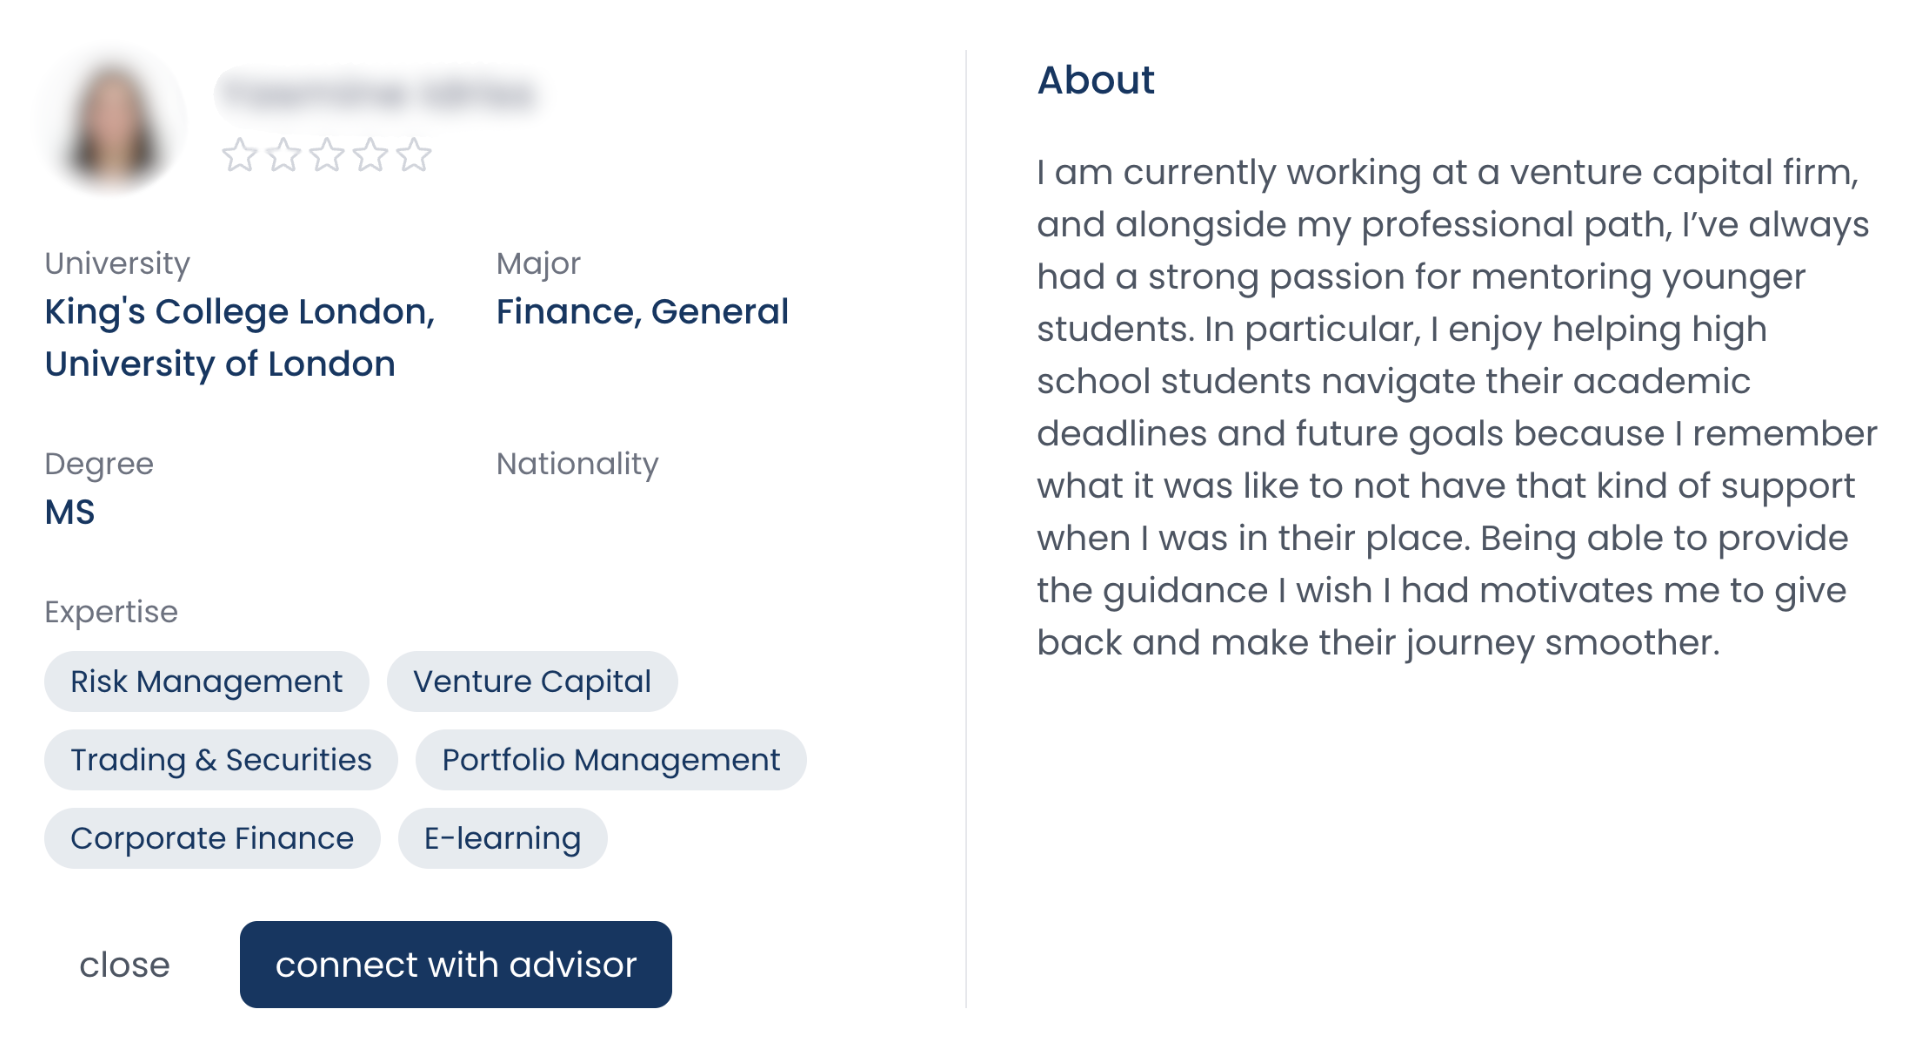Click the Nationality field label
This screenshot has width=1930, height=1048.
click(576, 463)
